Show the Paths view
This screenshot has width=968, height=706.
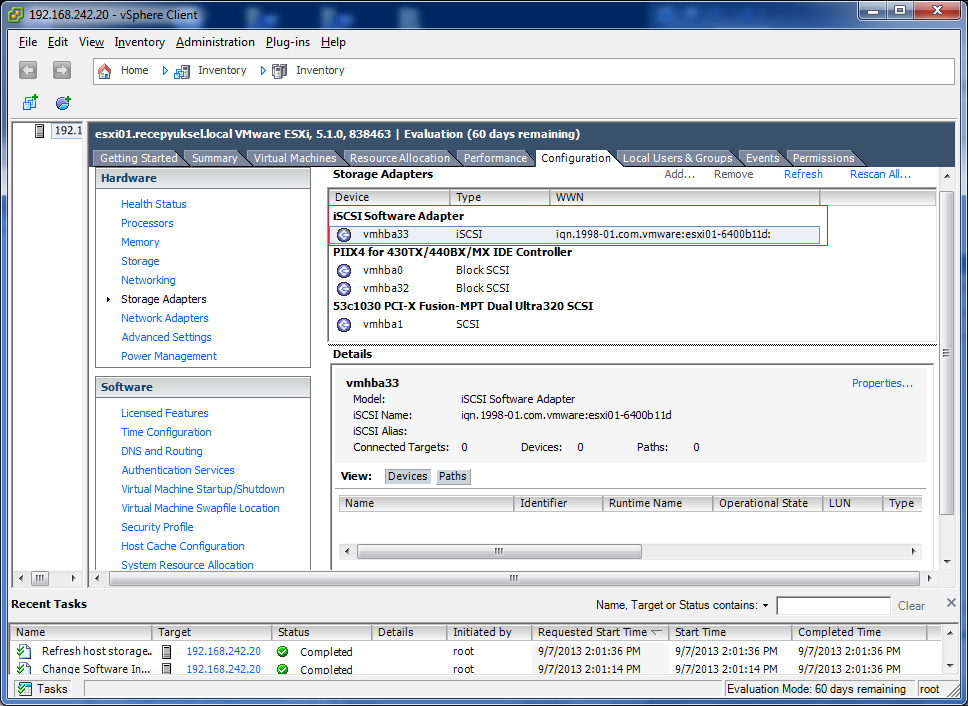(453, 476)
